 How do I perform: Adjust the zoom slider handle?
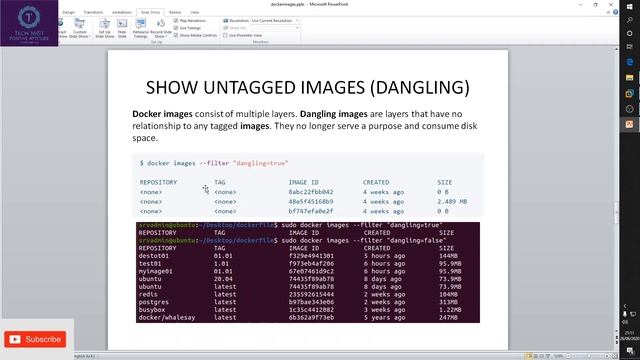(588, 356)
